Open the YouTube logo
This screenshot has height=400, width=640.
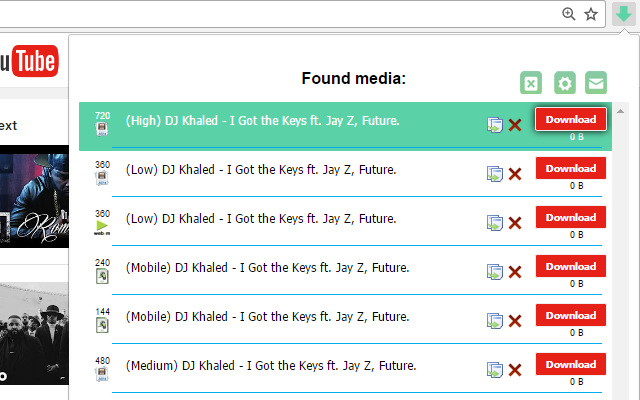(29, 61)
